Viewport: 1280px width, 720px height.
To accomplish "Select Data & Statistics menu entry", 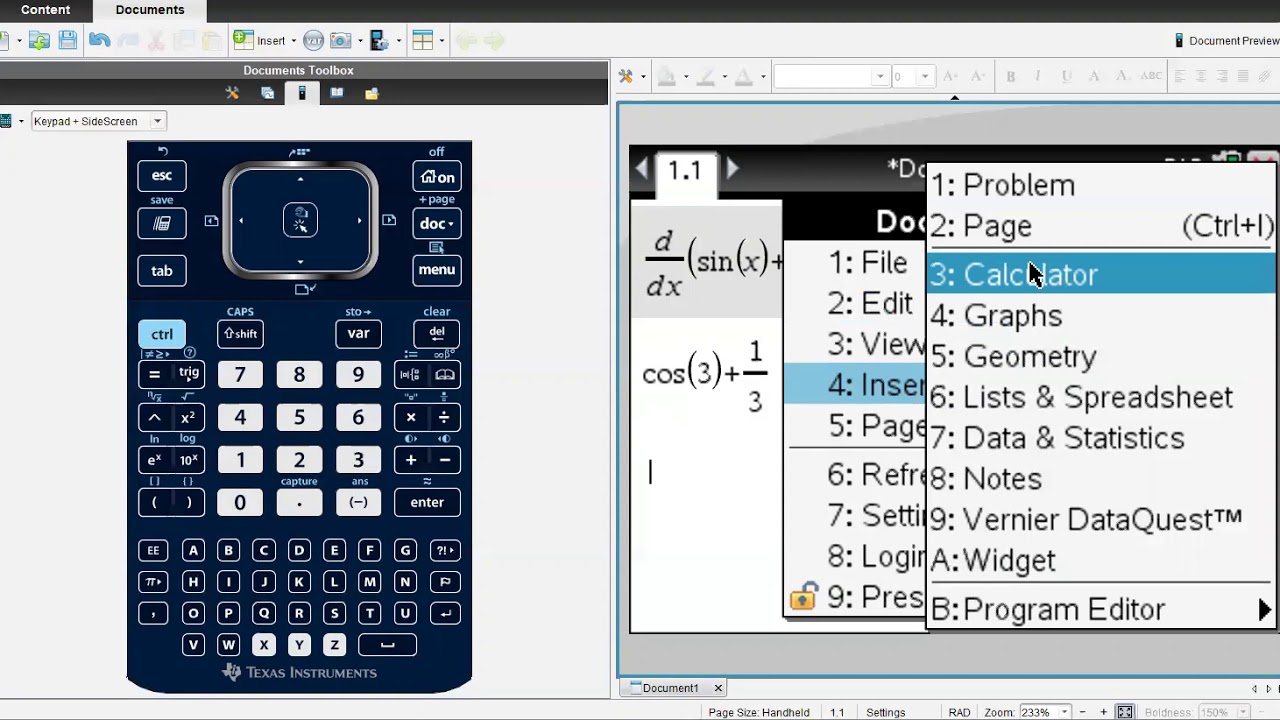I will (1102, 437).
